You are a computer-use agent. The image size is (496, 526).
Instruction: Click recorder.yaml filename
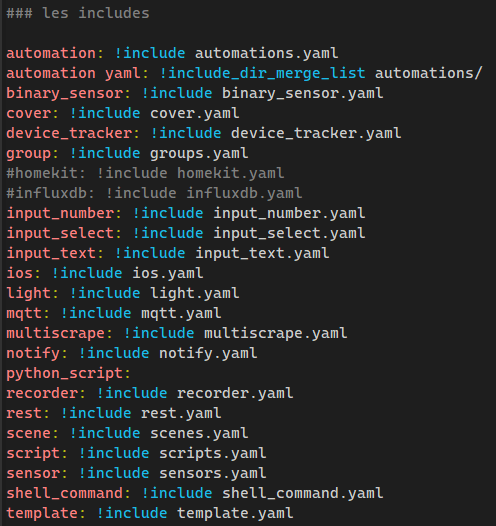point(235,393)
